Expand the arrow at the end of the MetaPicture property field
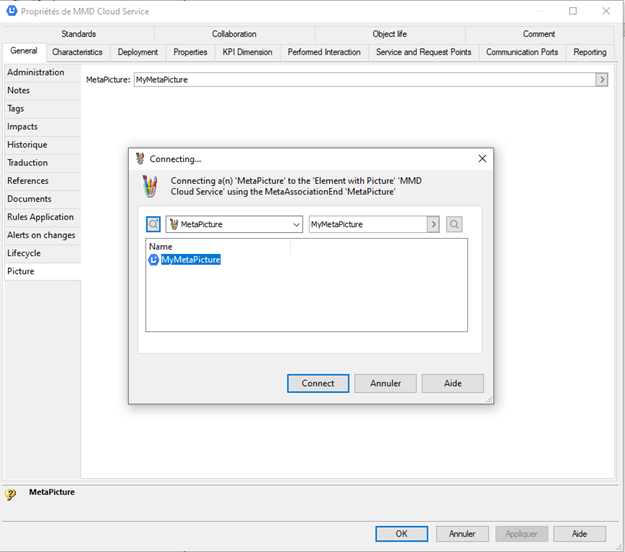 (601, 79)
